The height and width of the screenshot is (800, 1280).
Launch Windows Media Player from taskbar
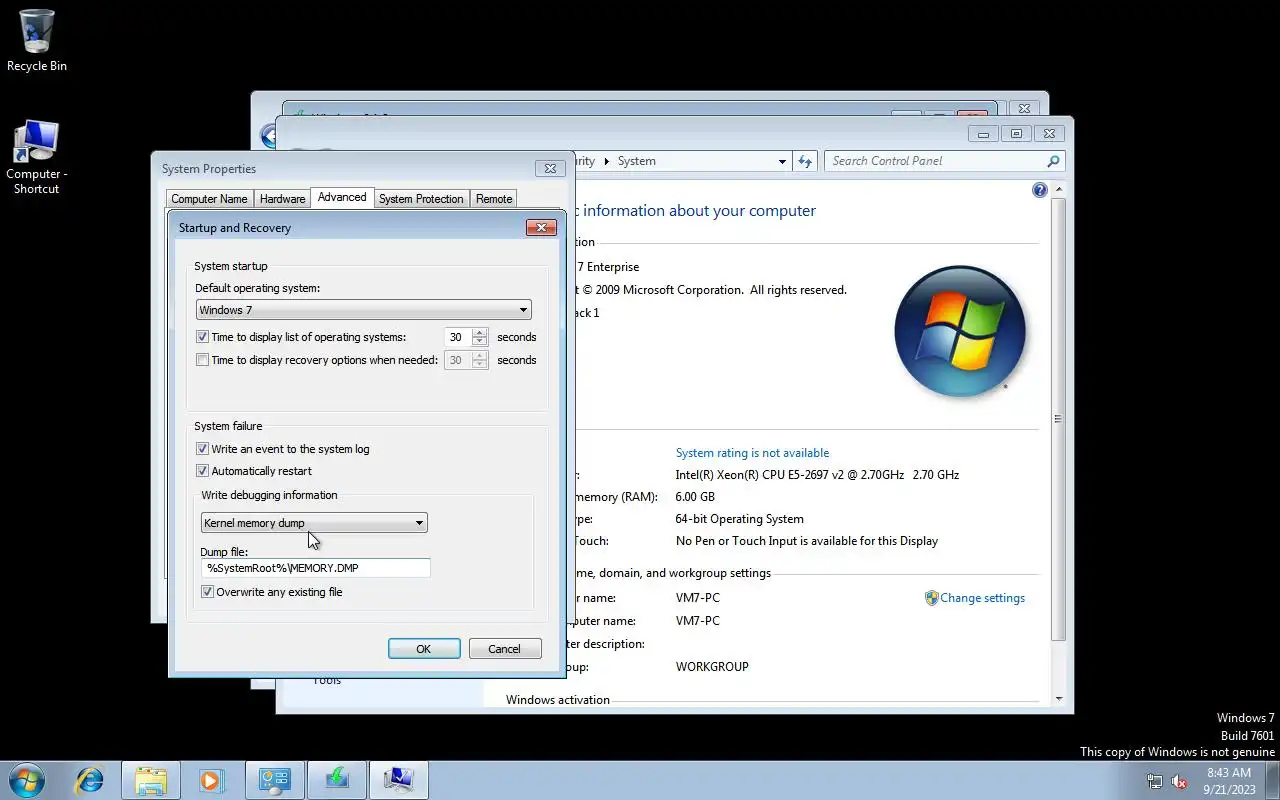pyautogui.click(x=212, y=779)
